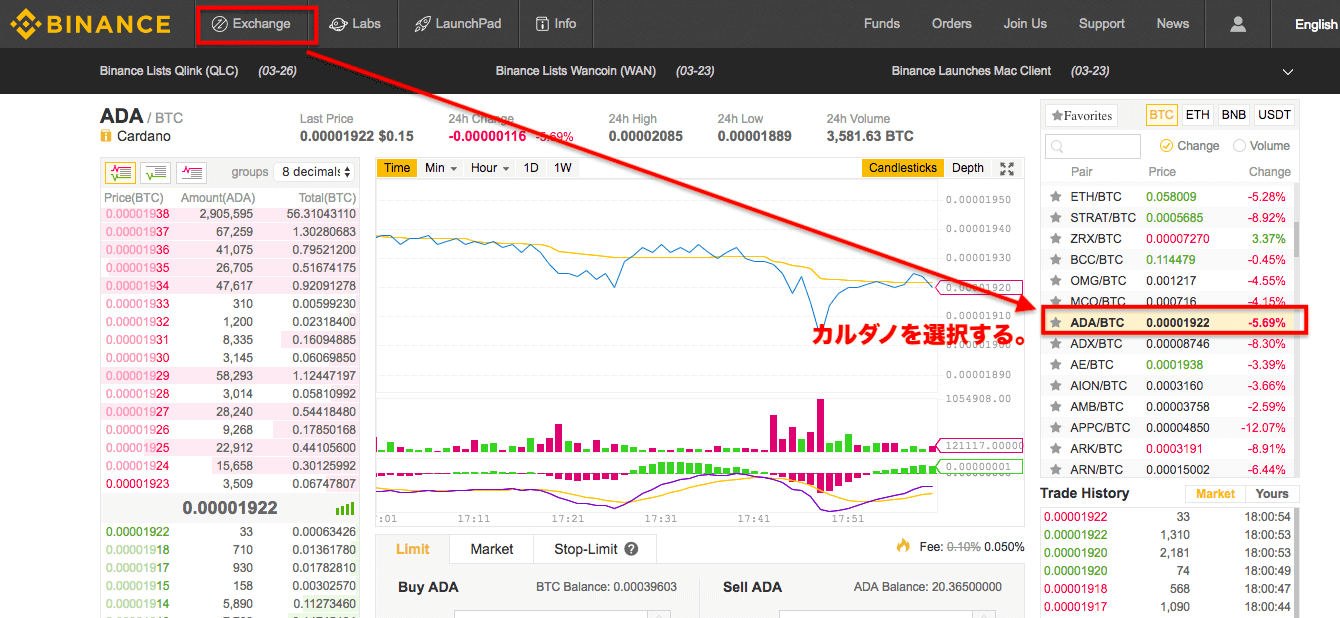Open the groups decimals dropdown
Viewport: 1340px width, 618px height.
(314, 172)
